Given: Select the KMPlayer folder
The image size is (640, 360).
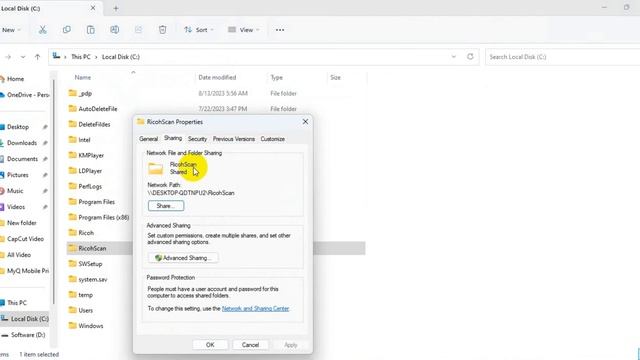Looking at the screenshot, I should point(91,156).
